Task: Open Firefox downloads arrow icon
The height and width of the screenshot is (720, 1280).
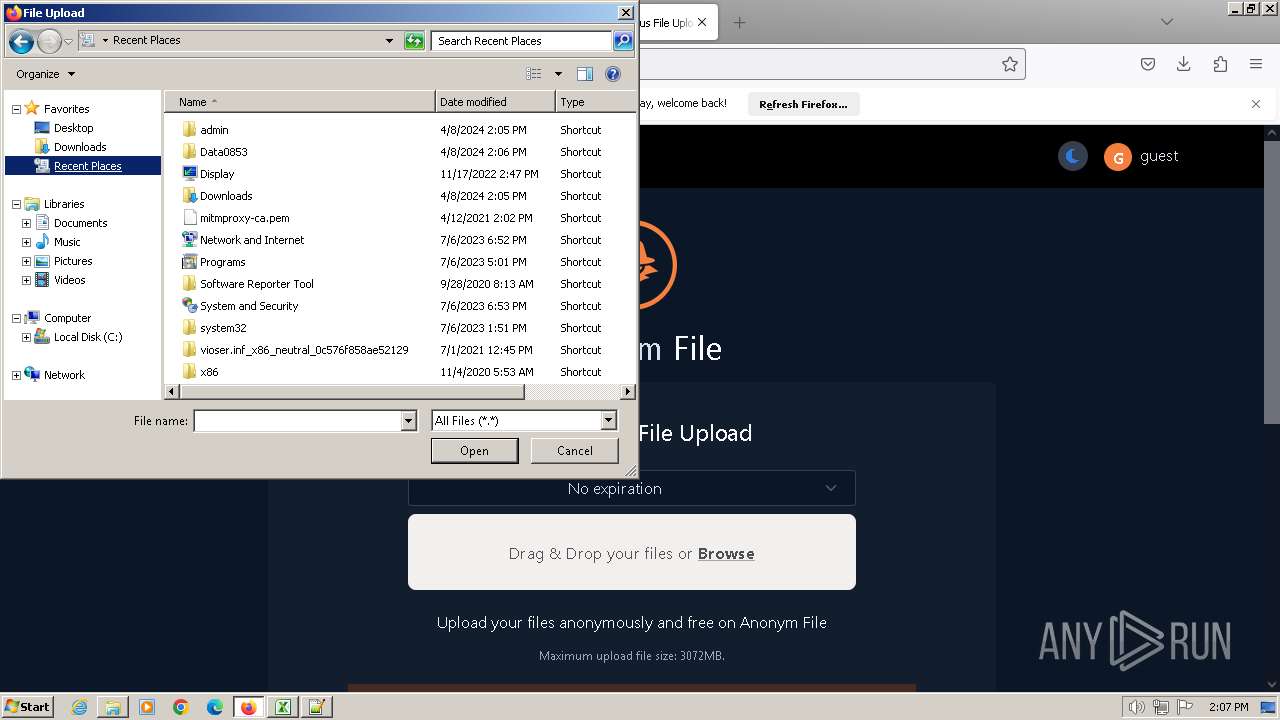Action: click(x=1184, y=64)
